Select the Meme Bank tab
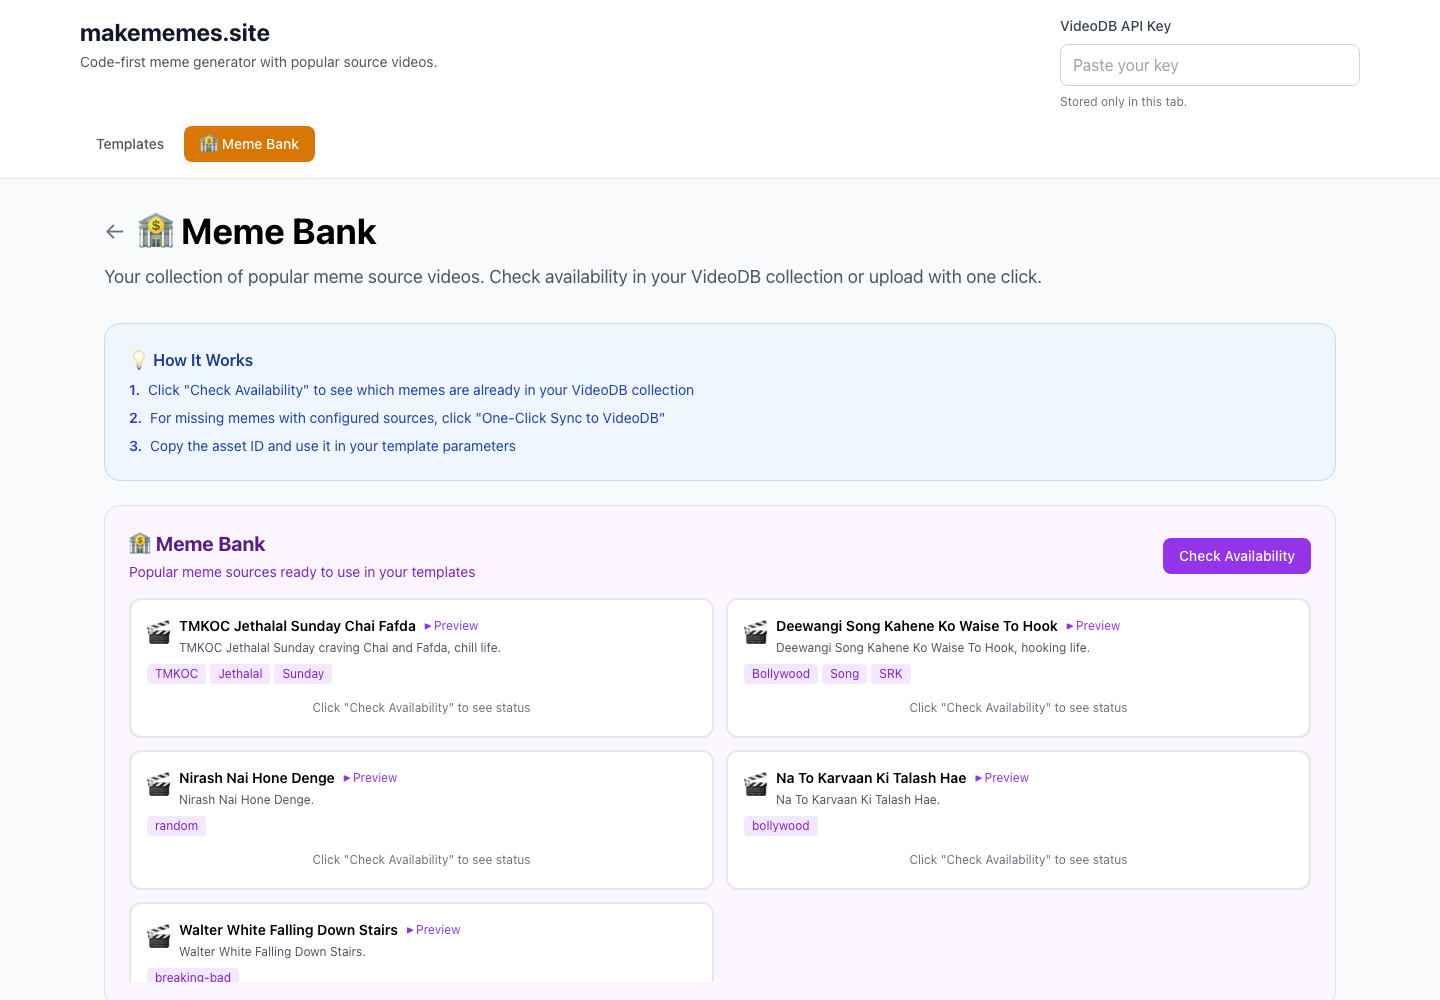Screen dimensions: 1440x1000 249,144
